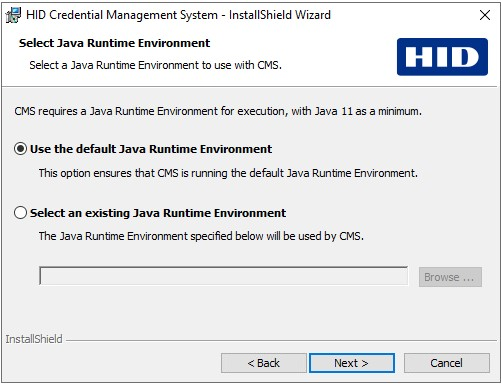Click the blue HID logo
This screenshot has width=501, height=384.
click(x=442, y=57)
